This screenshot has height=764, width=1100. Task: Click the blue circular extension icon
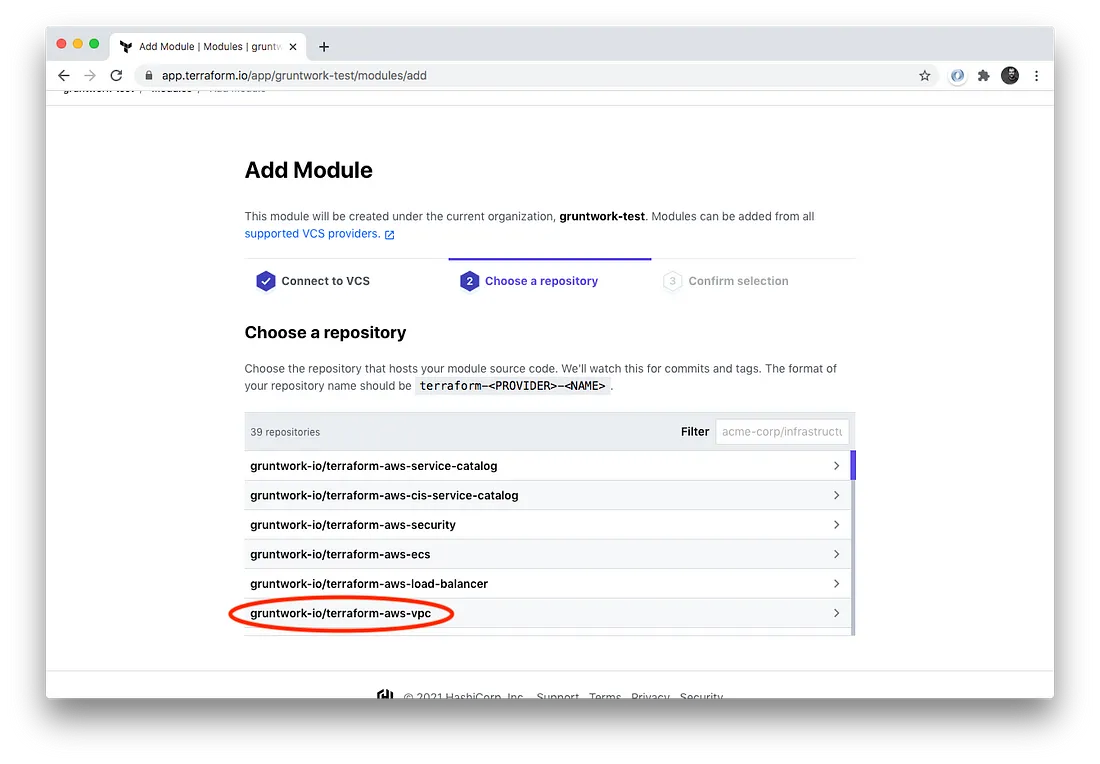point(957,76)
